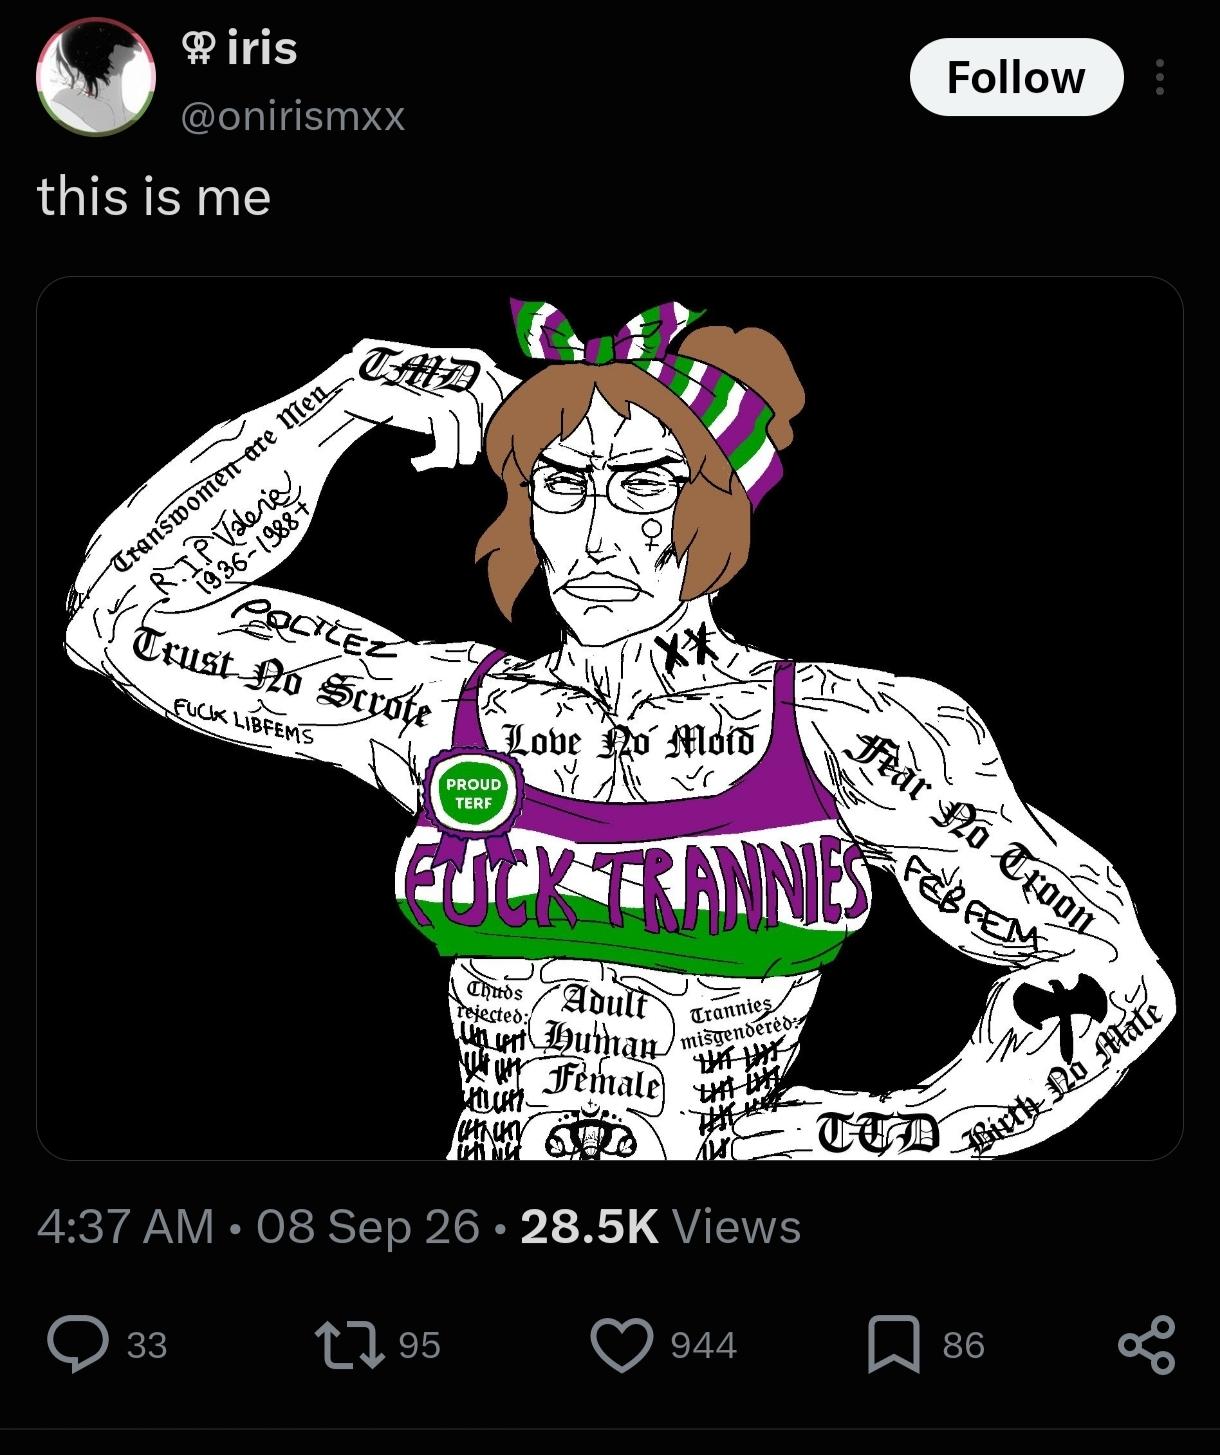
Task: Bookmark the post with the bookmark icon
Action: tap(894, 1345)
